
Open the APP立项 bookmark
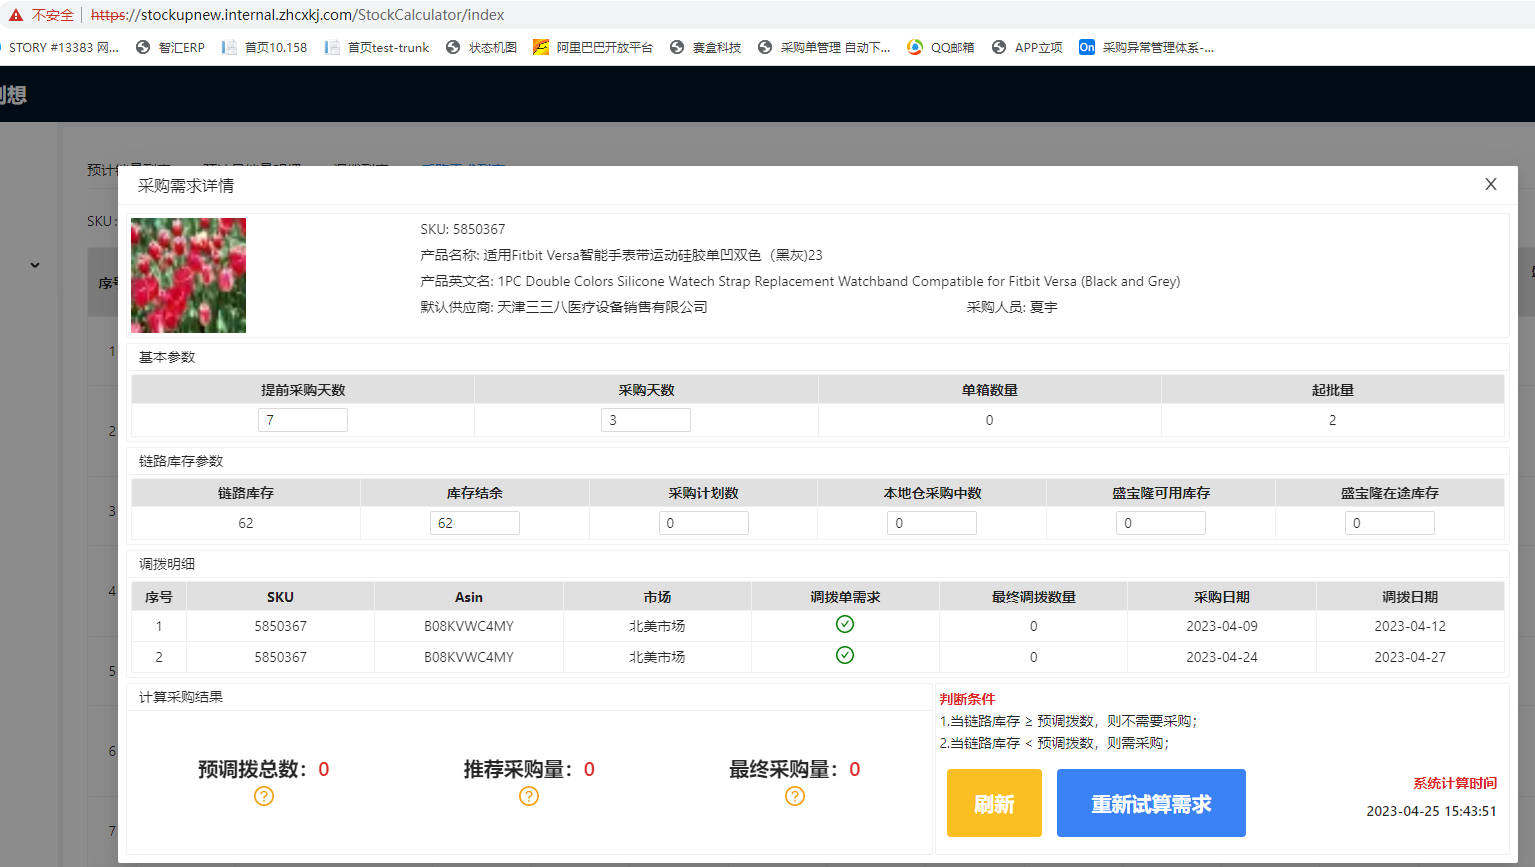[1027, 47]
